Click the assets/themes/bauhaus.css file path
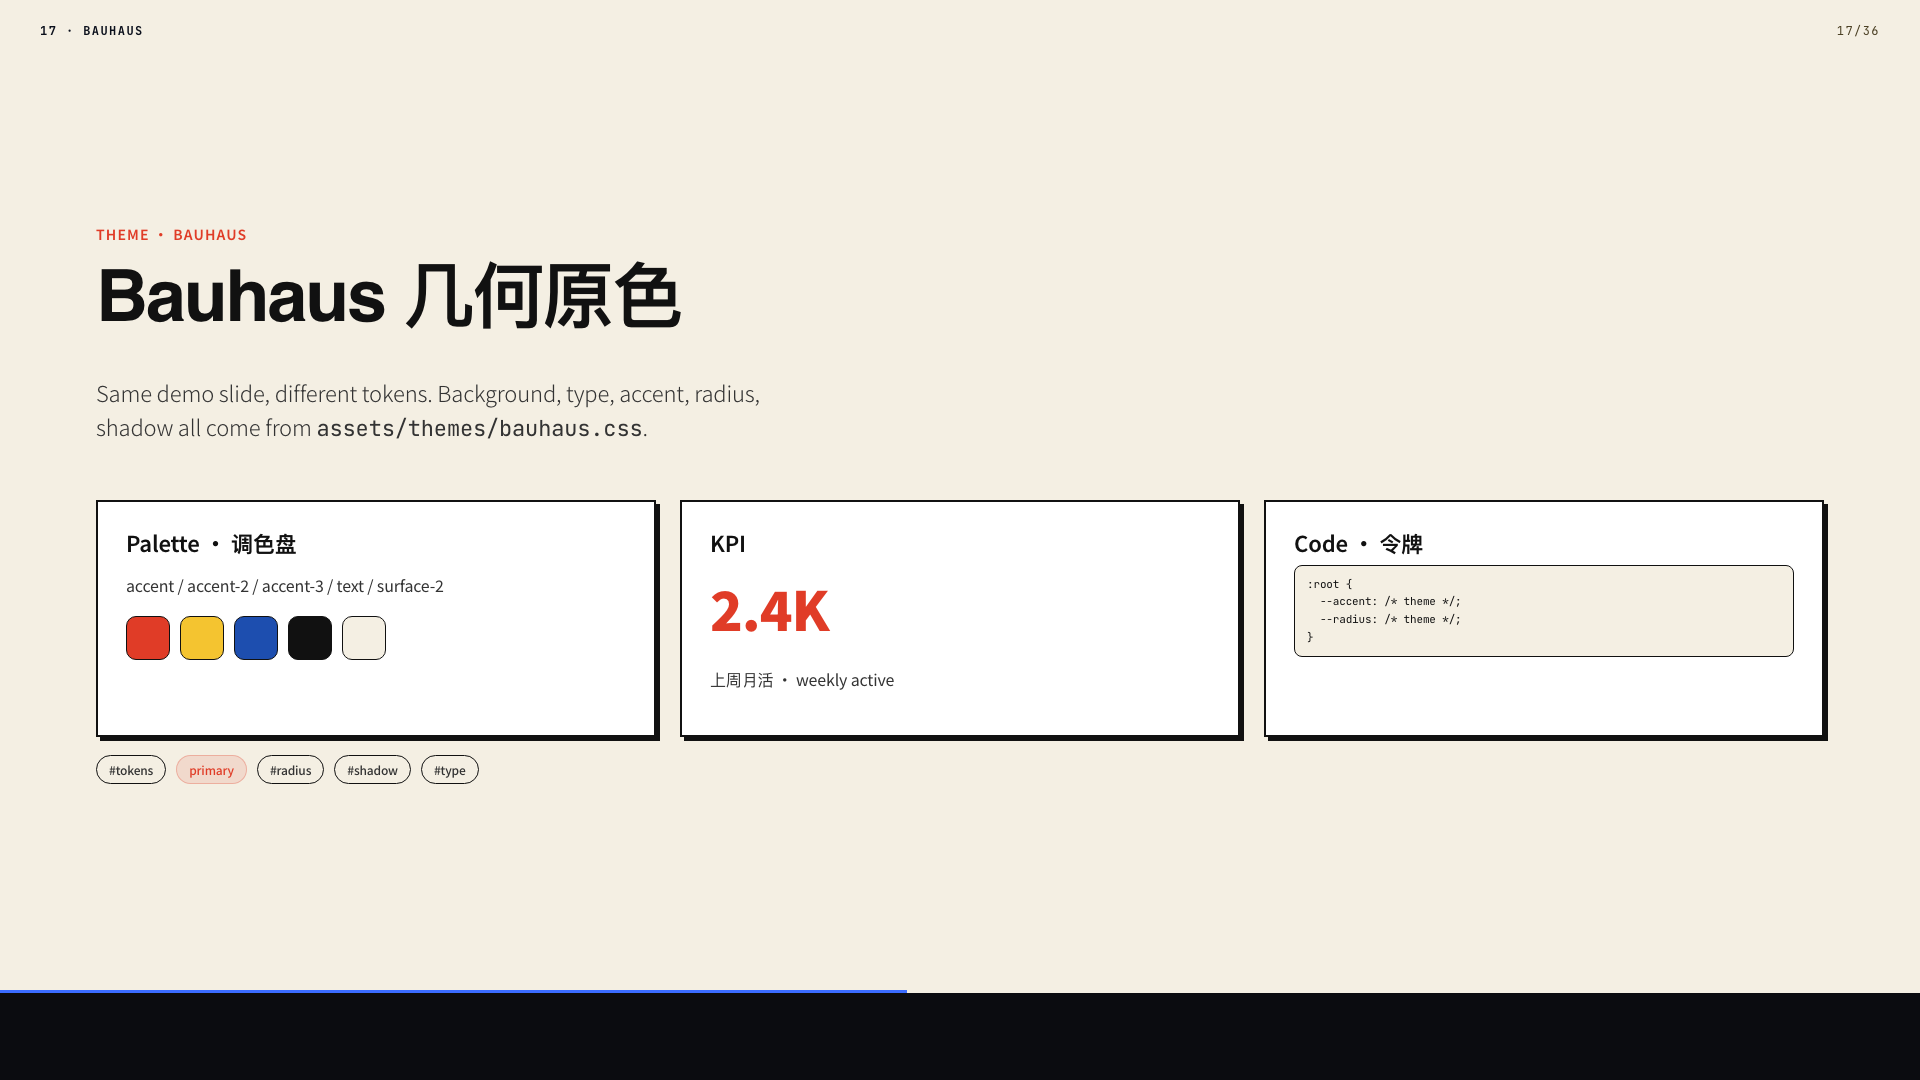Viewport: 1920px width, 1080px height. coord(479,429)
